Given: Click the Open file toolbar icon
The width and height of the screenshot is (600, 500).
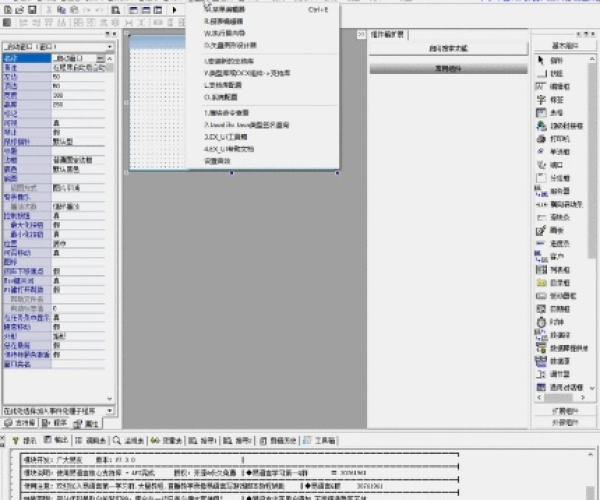Looking at the screenshot, I should coord(19,10).
